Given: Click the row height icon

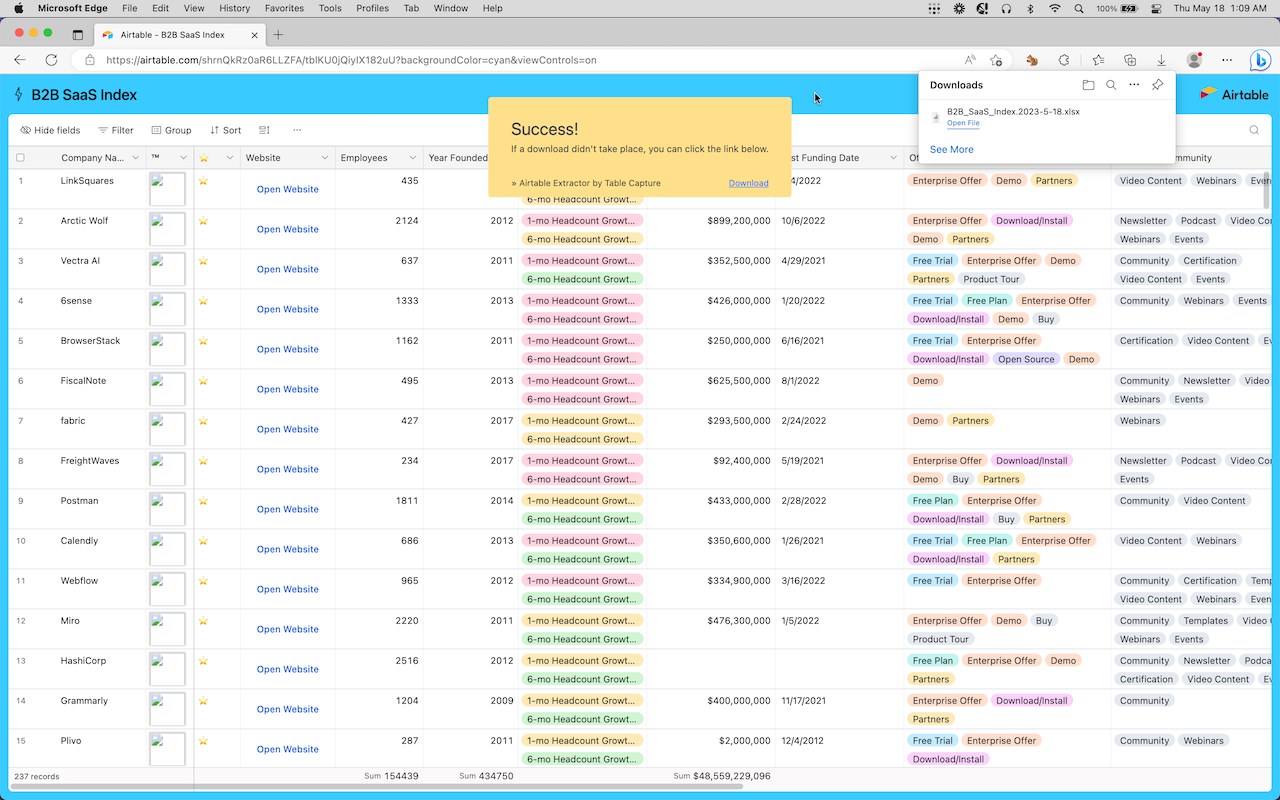Looking at the screenshot, I should (x=265, y=130).
